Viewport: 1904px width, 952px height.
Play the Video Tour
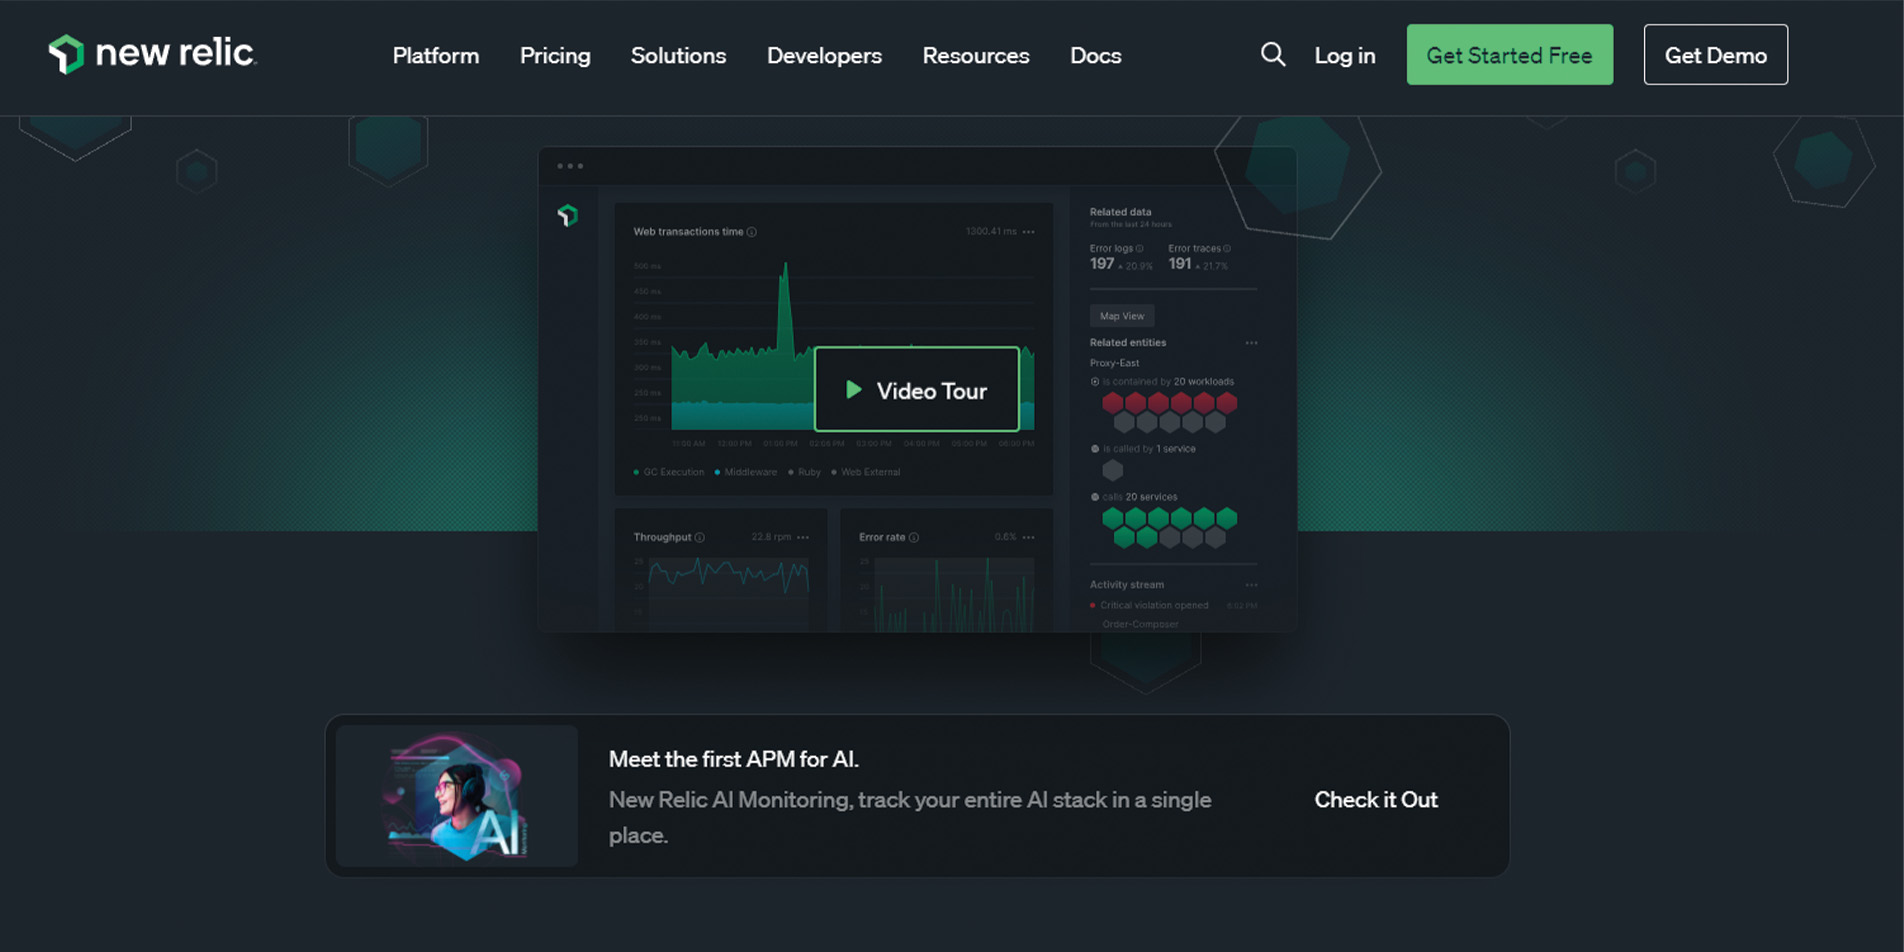pyautogui.click(x=917, y=390)
